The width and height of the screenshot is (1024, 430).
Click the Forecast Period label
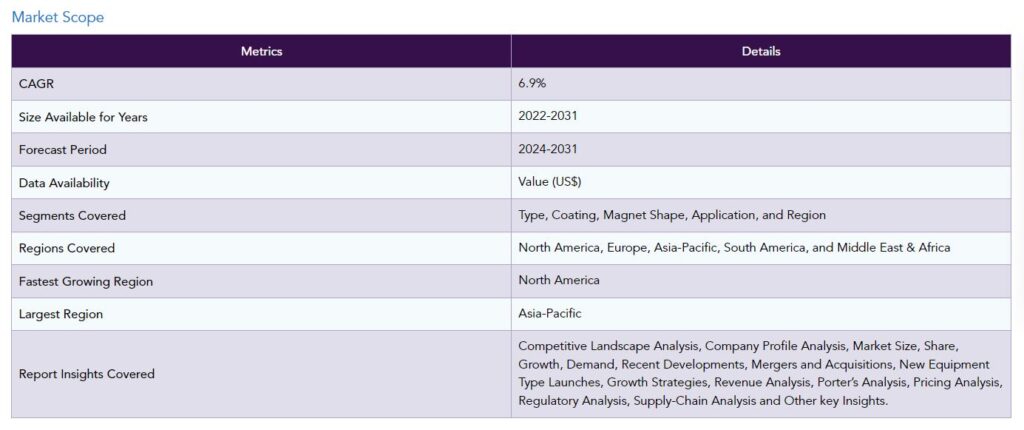click(63, 150)
